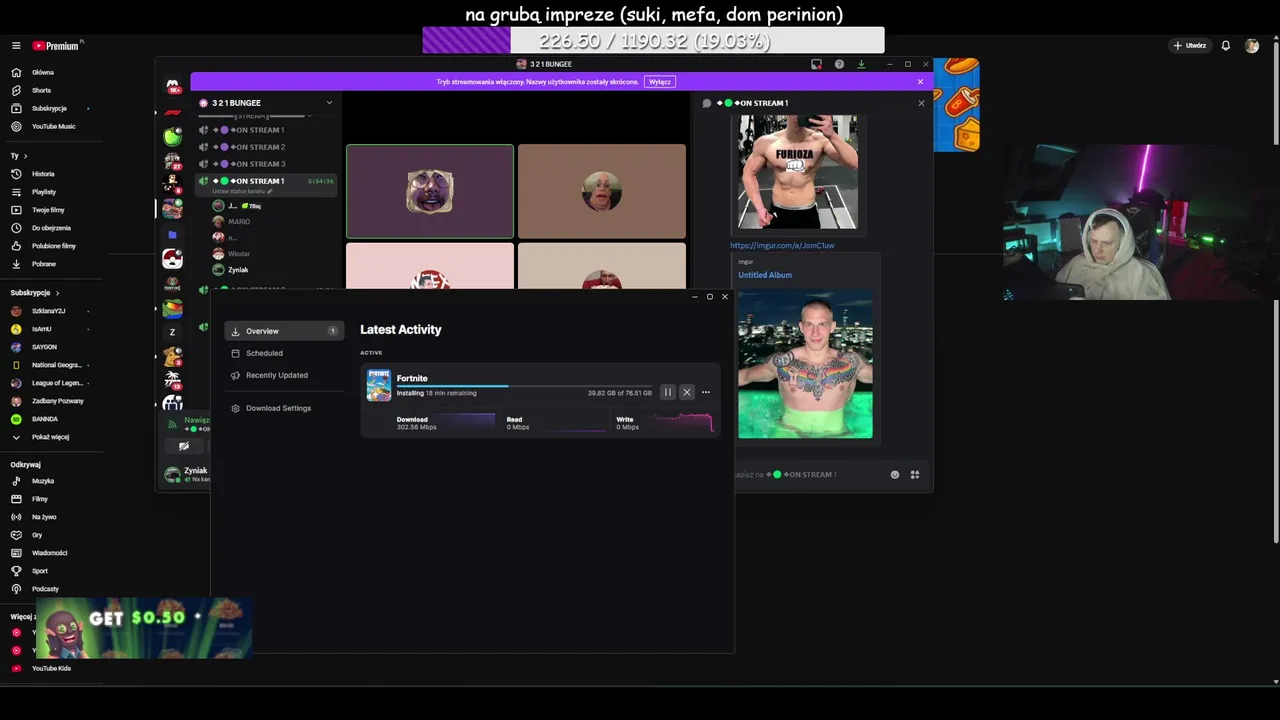Click the top-right brown participant video tile
Image resolution: width=1280 pixels, height=720 pixels.
tap(602, 192)
